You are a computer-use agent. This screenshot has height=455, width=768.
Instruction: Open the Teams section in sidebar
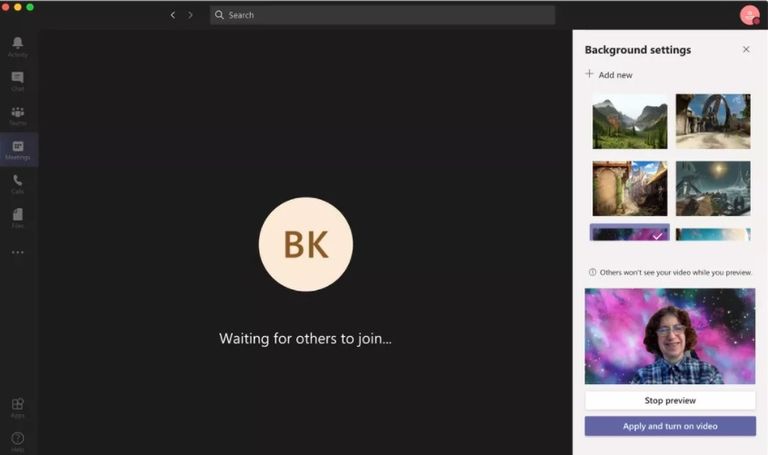point(18,116)
